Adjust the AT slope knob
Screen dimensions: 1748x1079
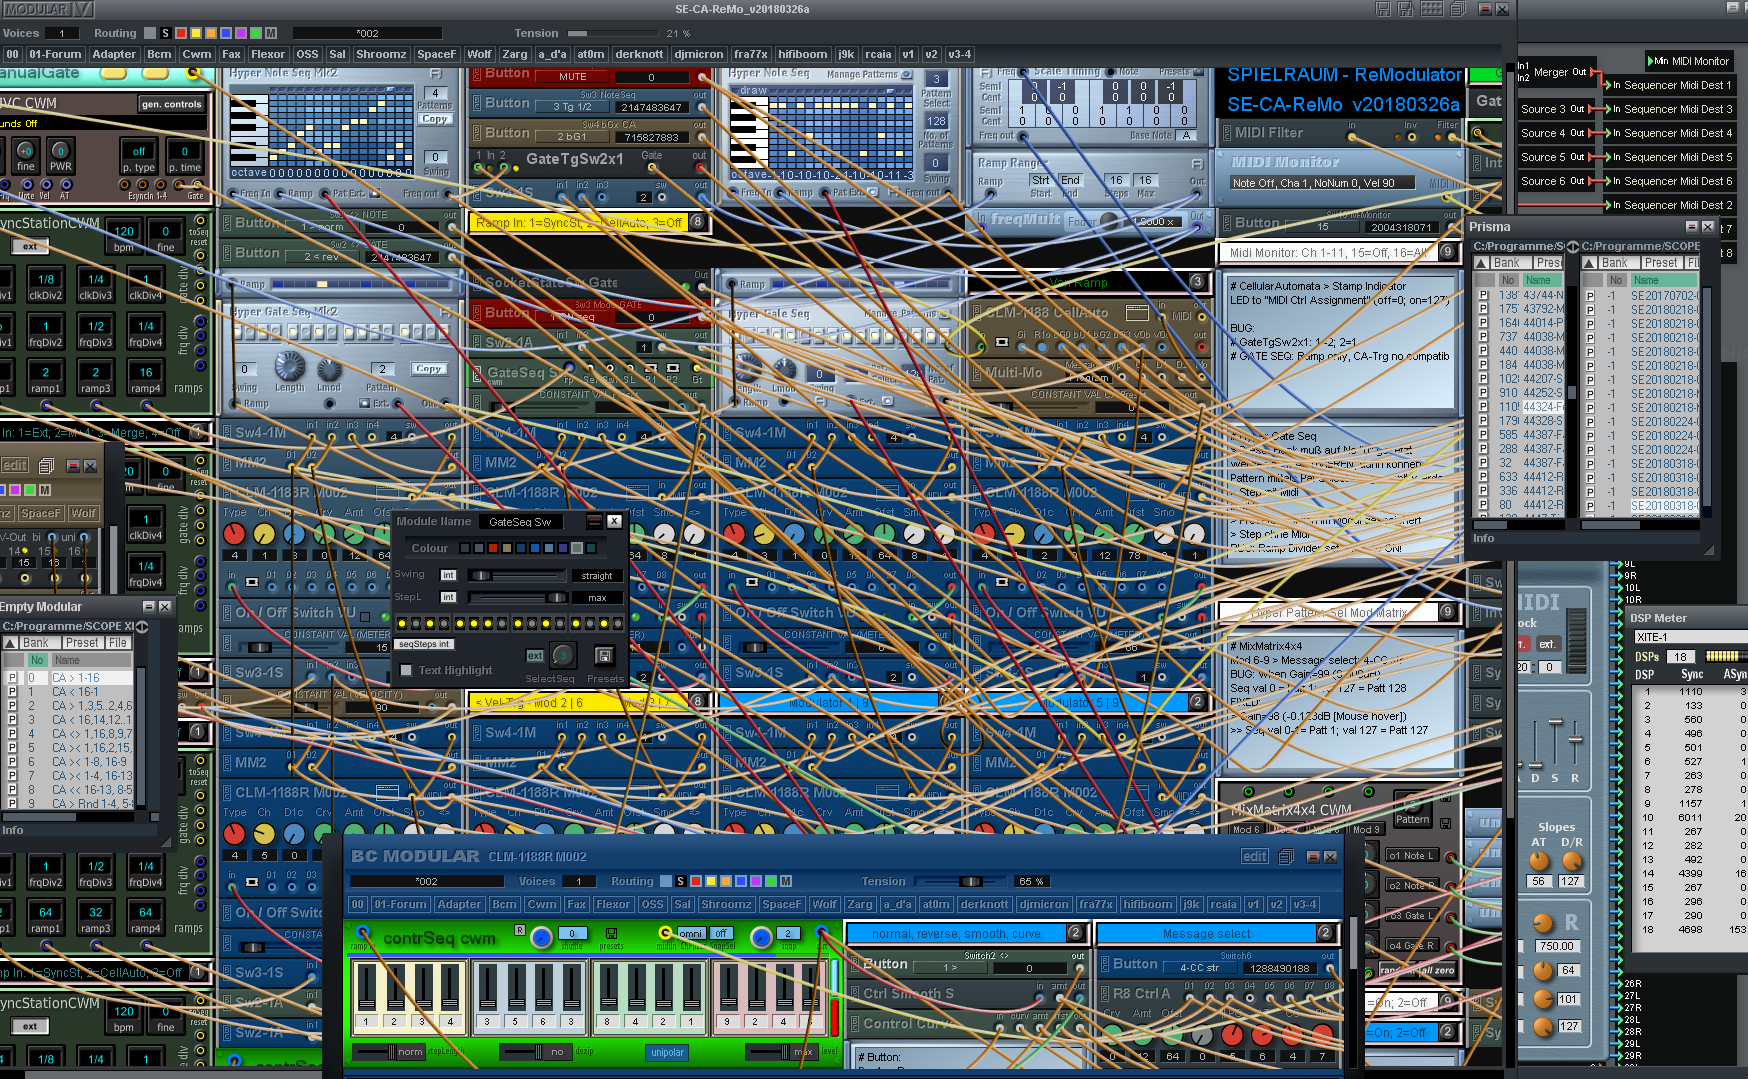pyautogui.click(x=1539, y=861)
